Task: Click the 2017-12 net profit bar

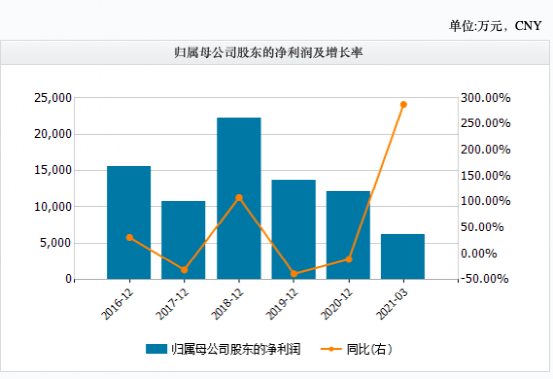Action: 183,240
